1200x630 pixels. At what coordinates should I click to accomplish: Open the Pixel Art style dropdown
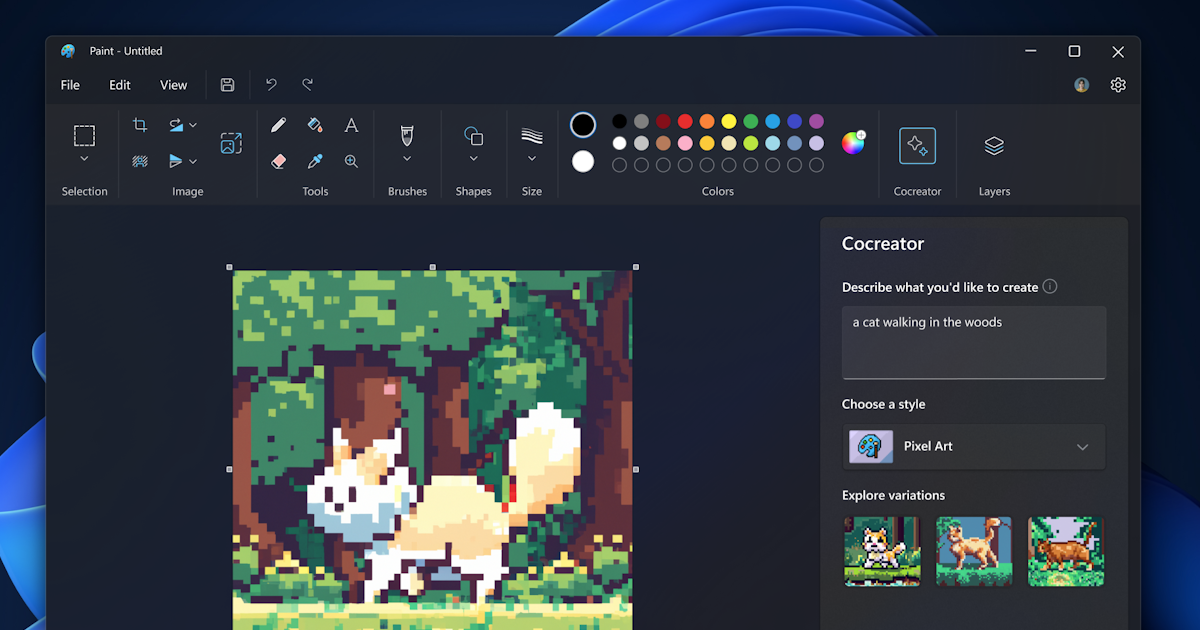(x=974, y=446)
